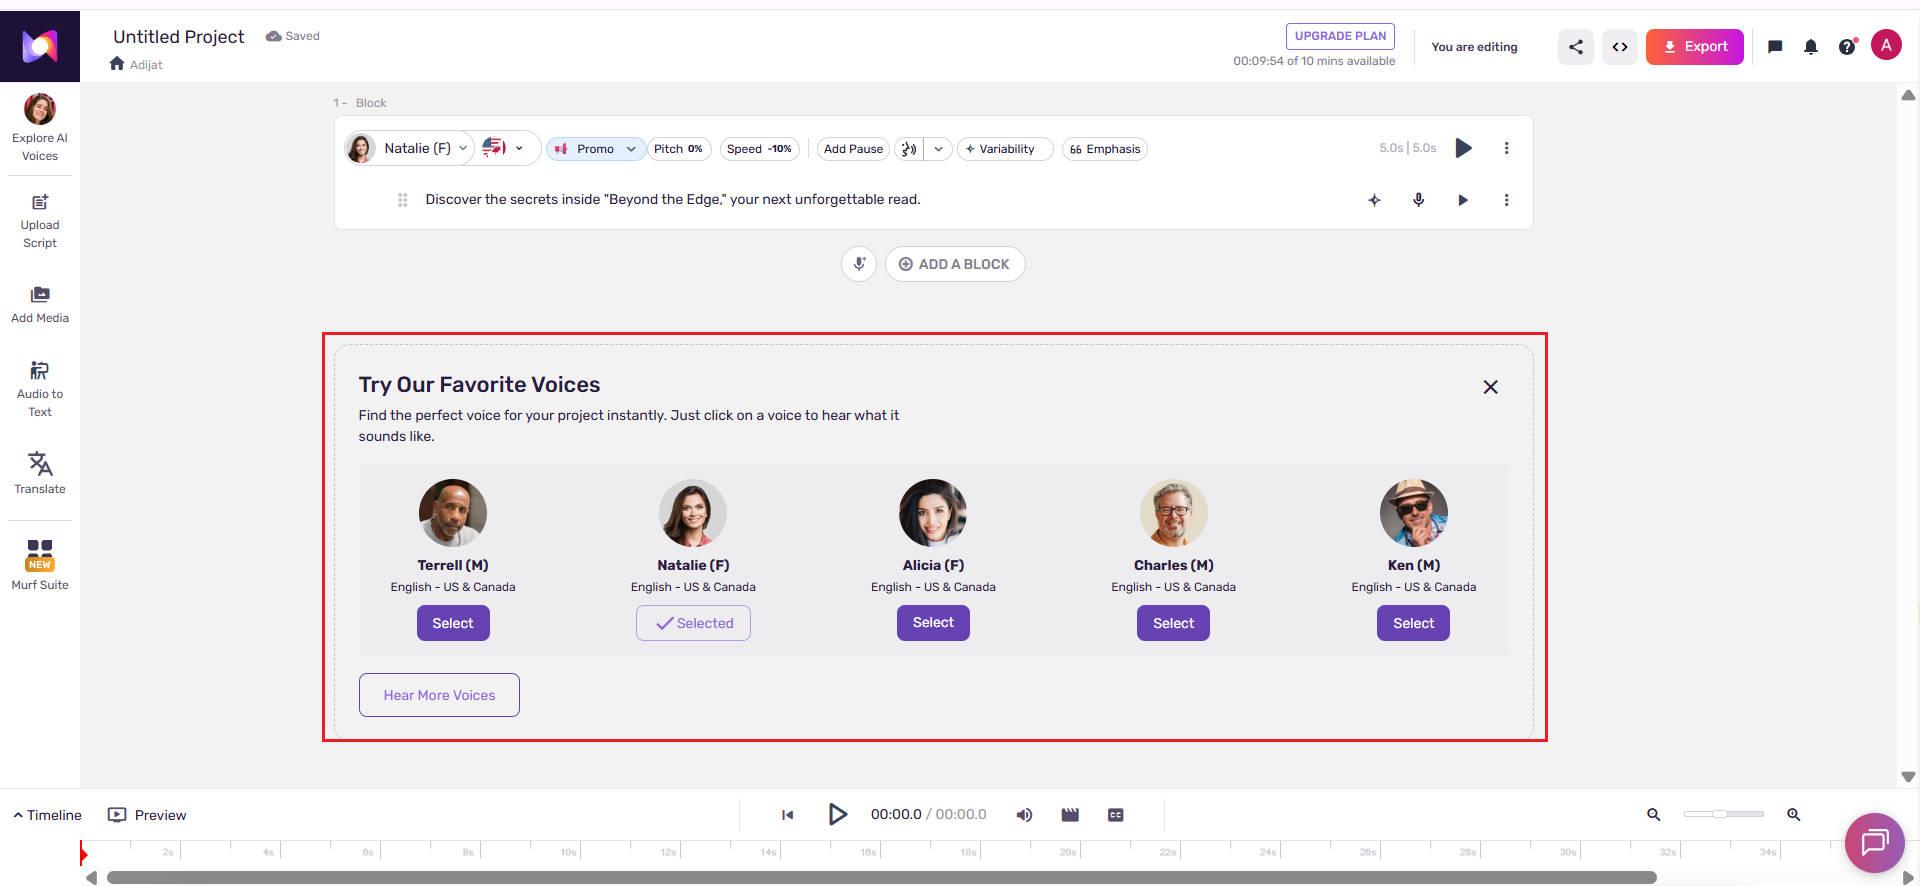Open the Translate tool
Screen dimensions: 1920x886
tap(40, 472)
